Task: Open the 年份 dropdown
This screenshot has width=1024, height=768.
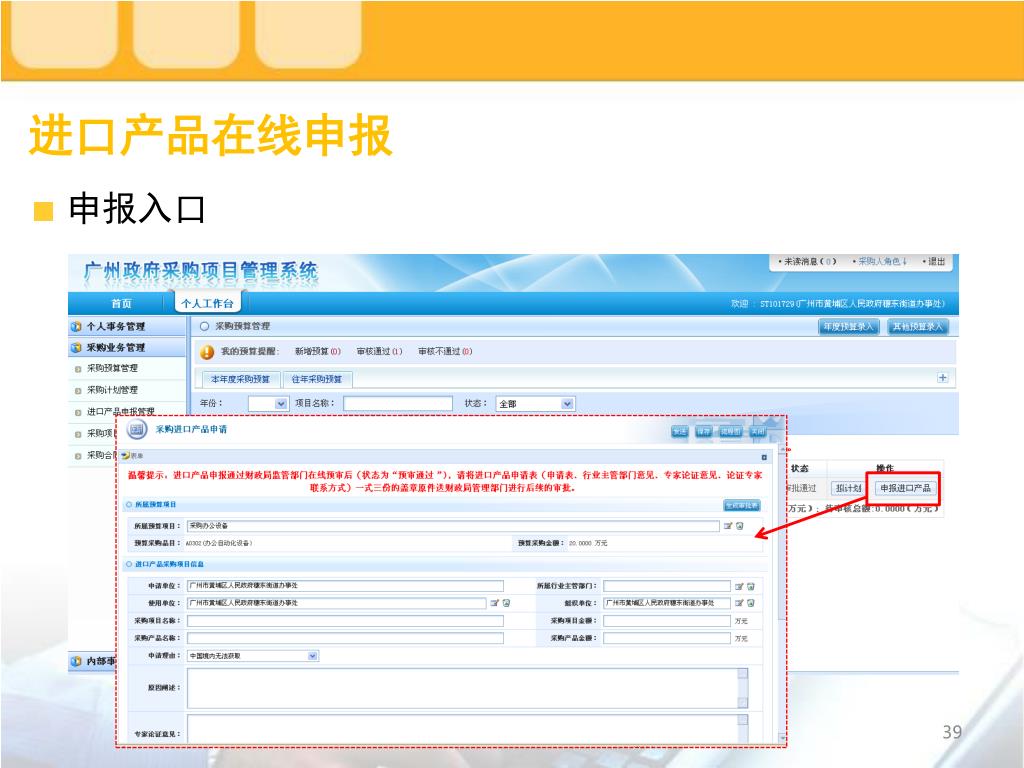Action: click(268, 404)
